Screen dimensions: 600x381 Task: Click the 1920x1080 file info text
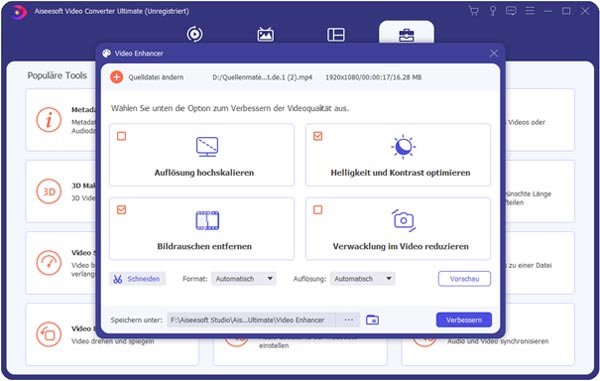click(x=373, y=77)
